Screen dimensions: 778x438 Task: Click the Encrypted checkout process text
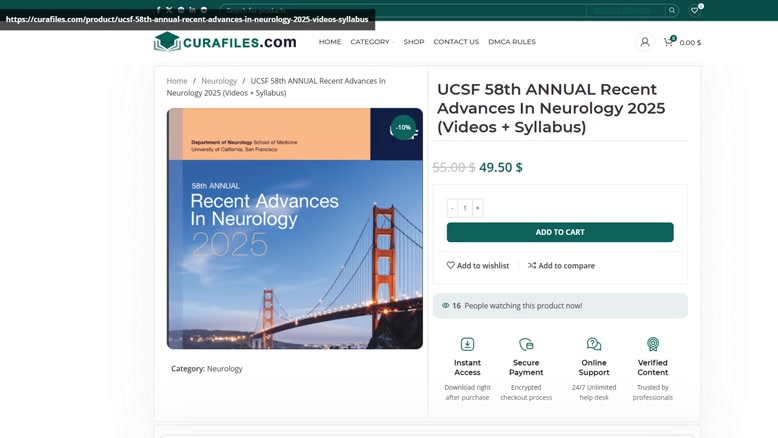526,392
